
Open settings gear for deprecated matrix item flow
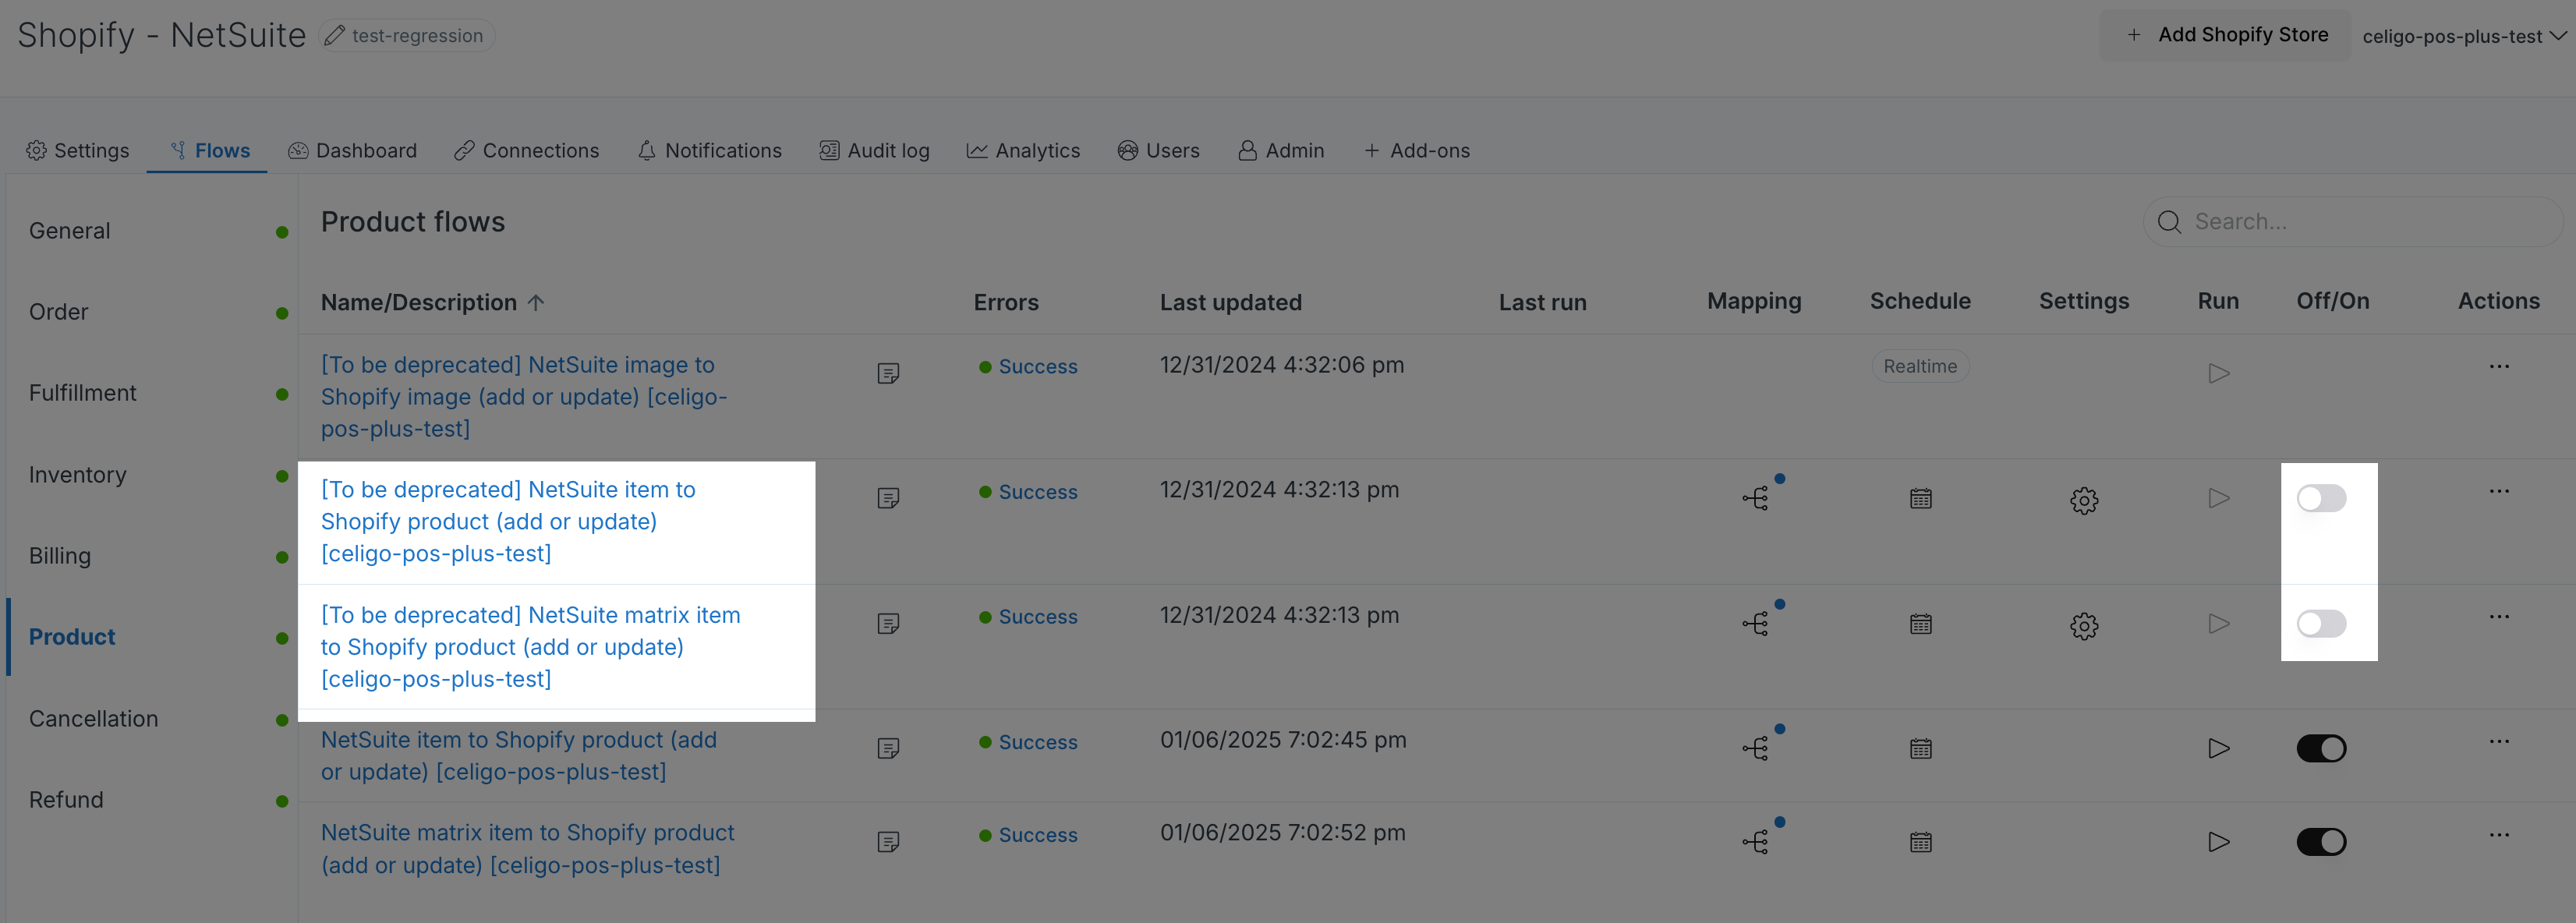click(x=2084, y=626)
